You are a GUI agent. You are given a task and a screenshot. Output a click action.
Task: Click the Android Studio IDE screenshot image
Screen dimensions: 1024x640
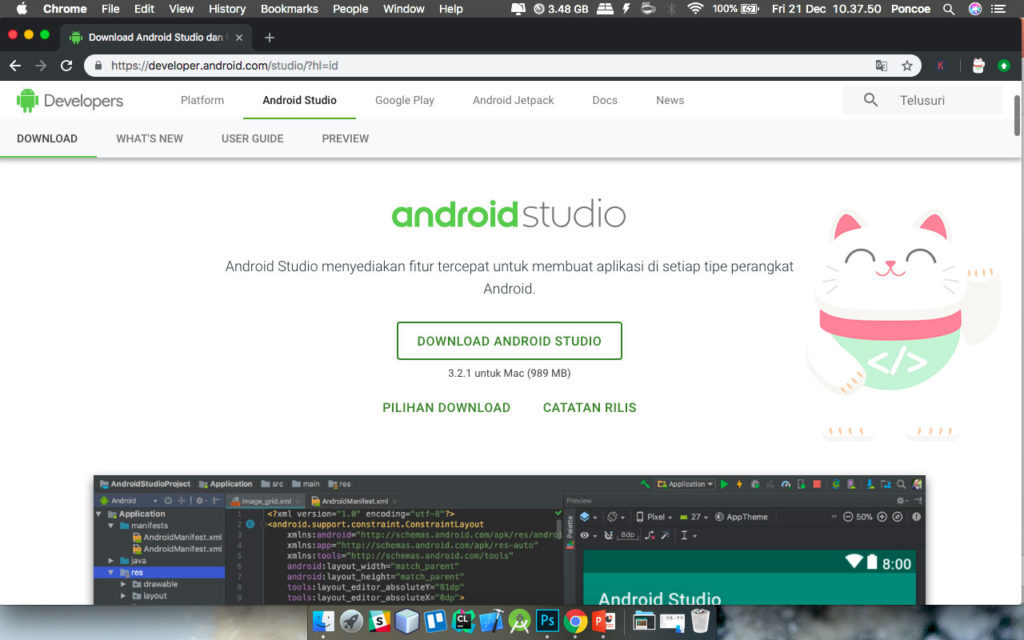(509, 539)
